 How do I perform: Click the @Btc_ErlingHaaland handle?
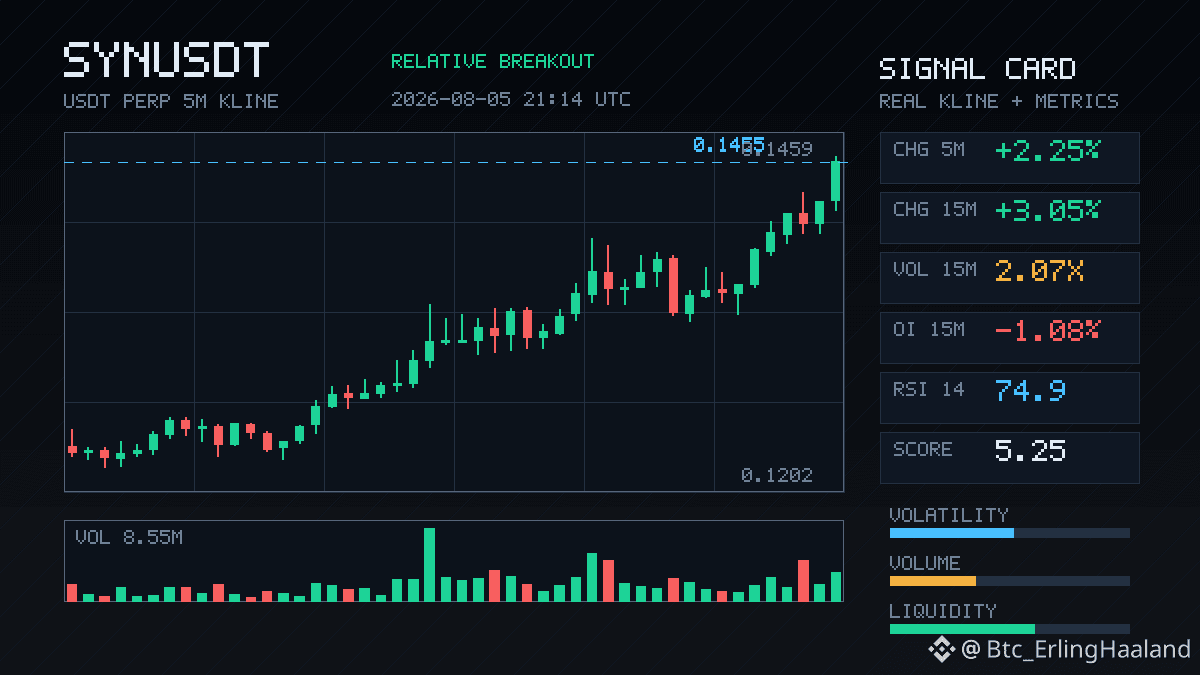tap(1076, 650)
